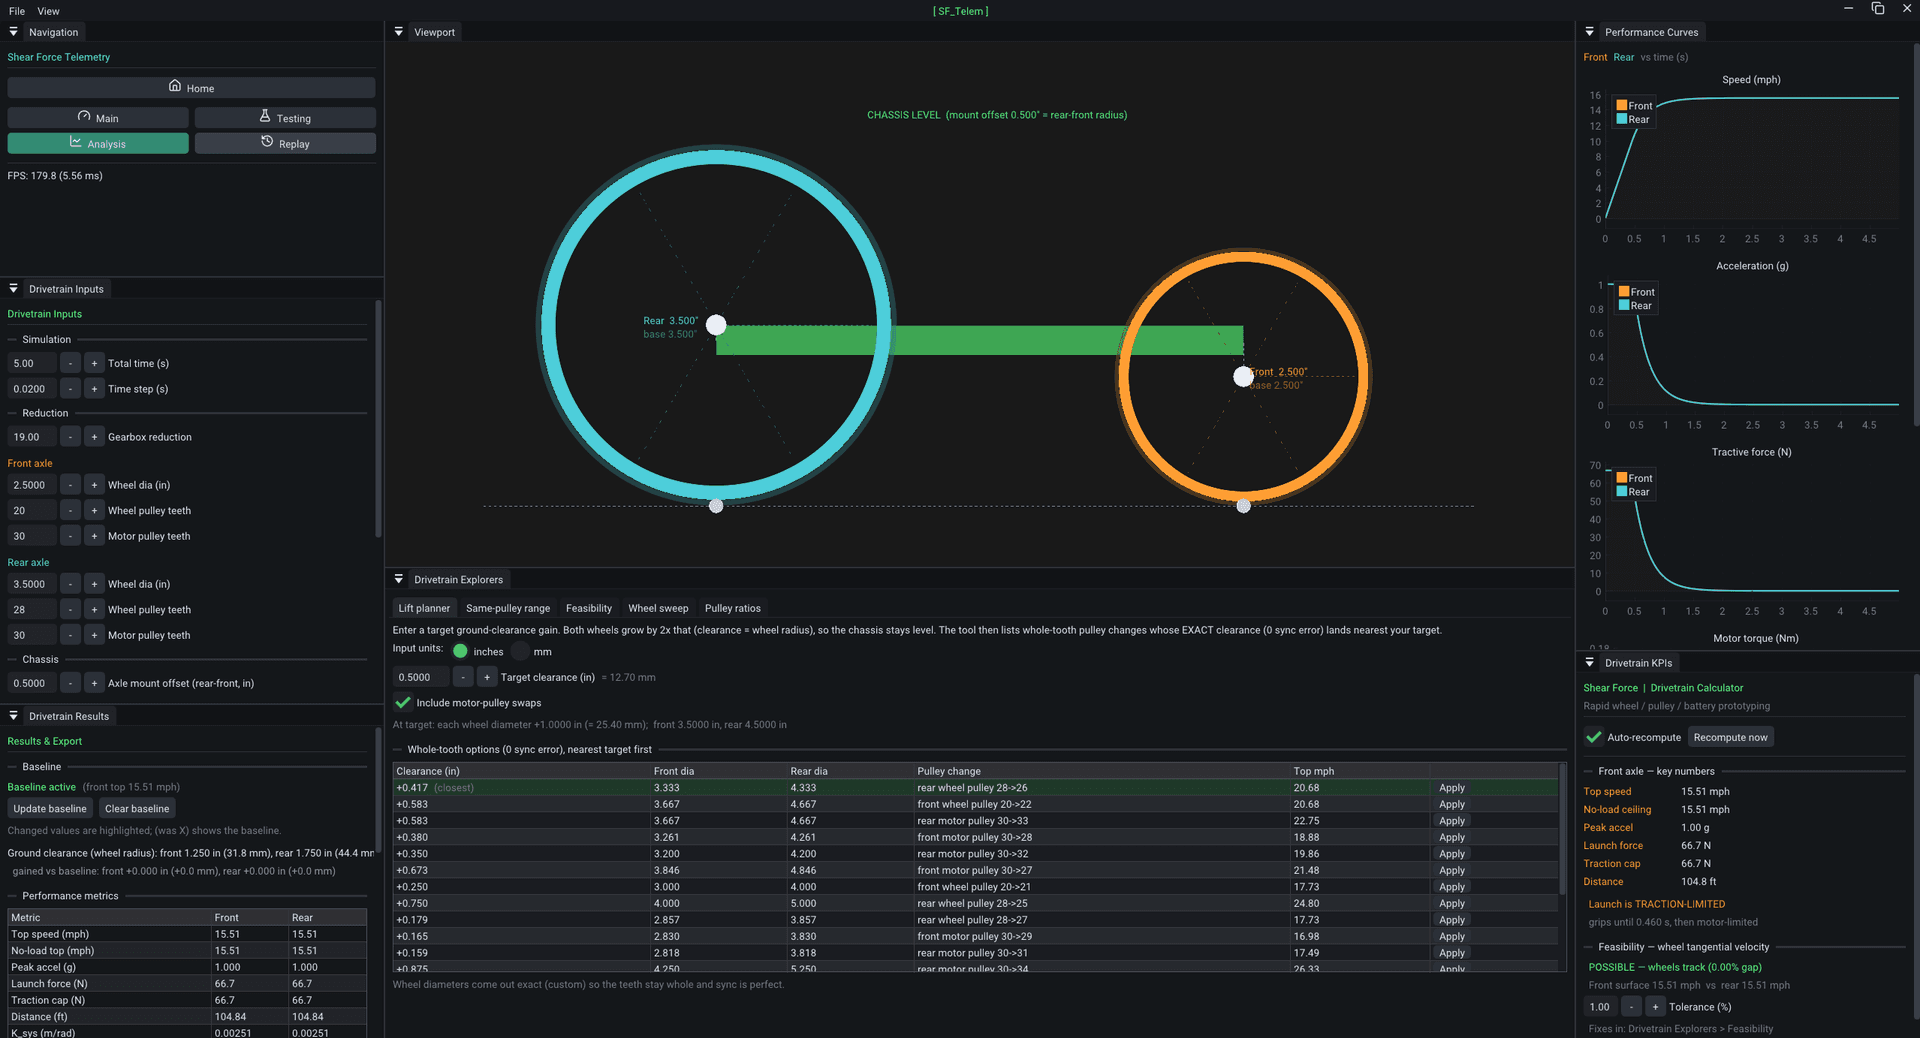The image size is (1920, 1038).
Task: Collapse the Drivetrain KPIs panel
Action: (1590, 663)
